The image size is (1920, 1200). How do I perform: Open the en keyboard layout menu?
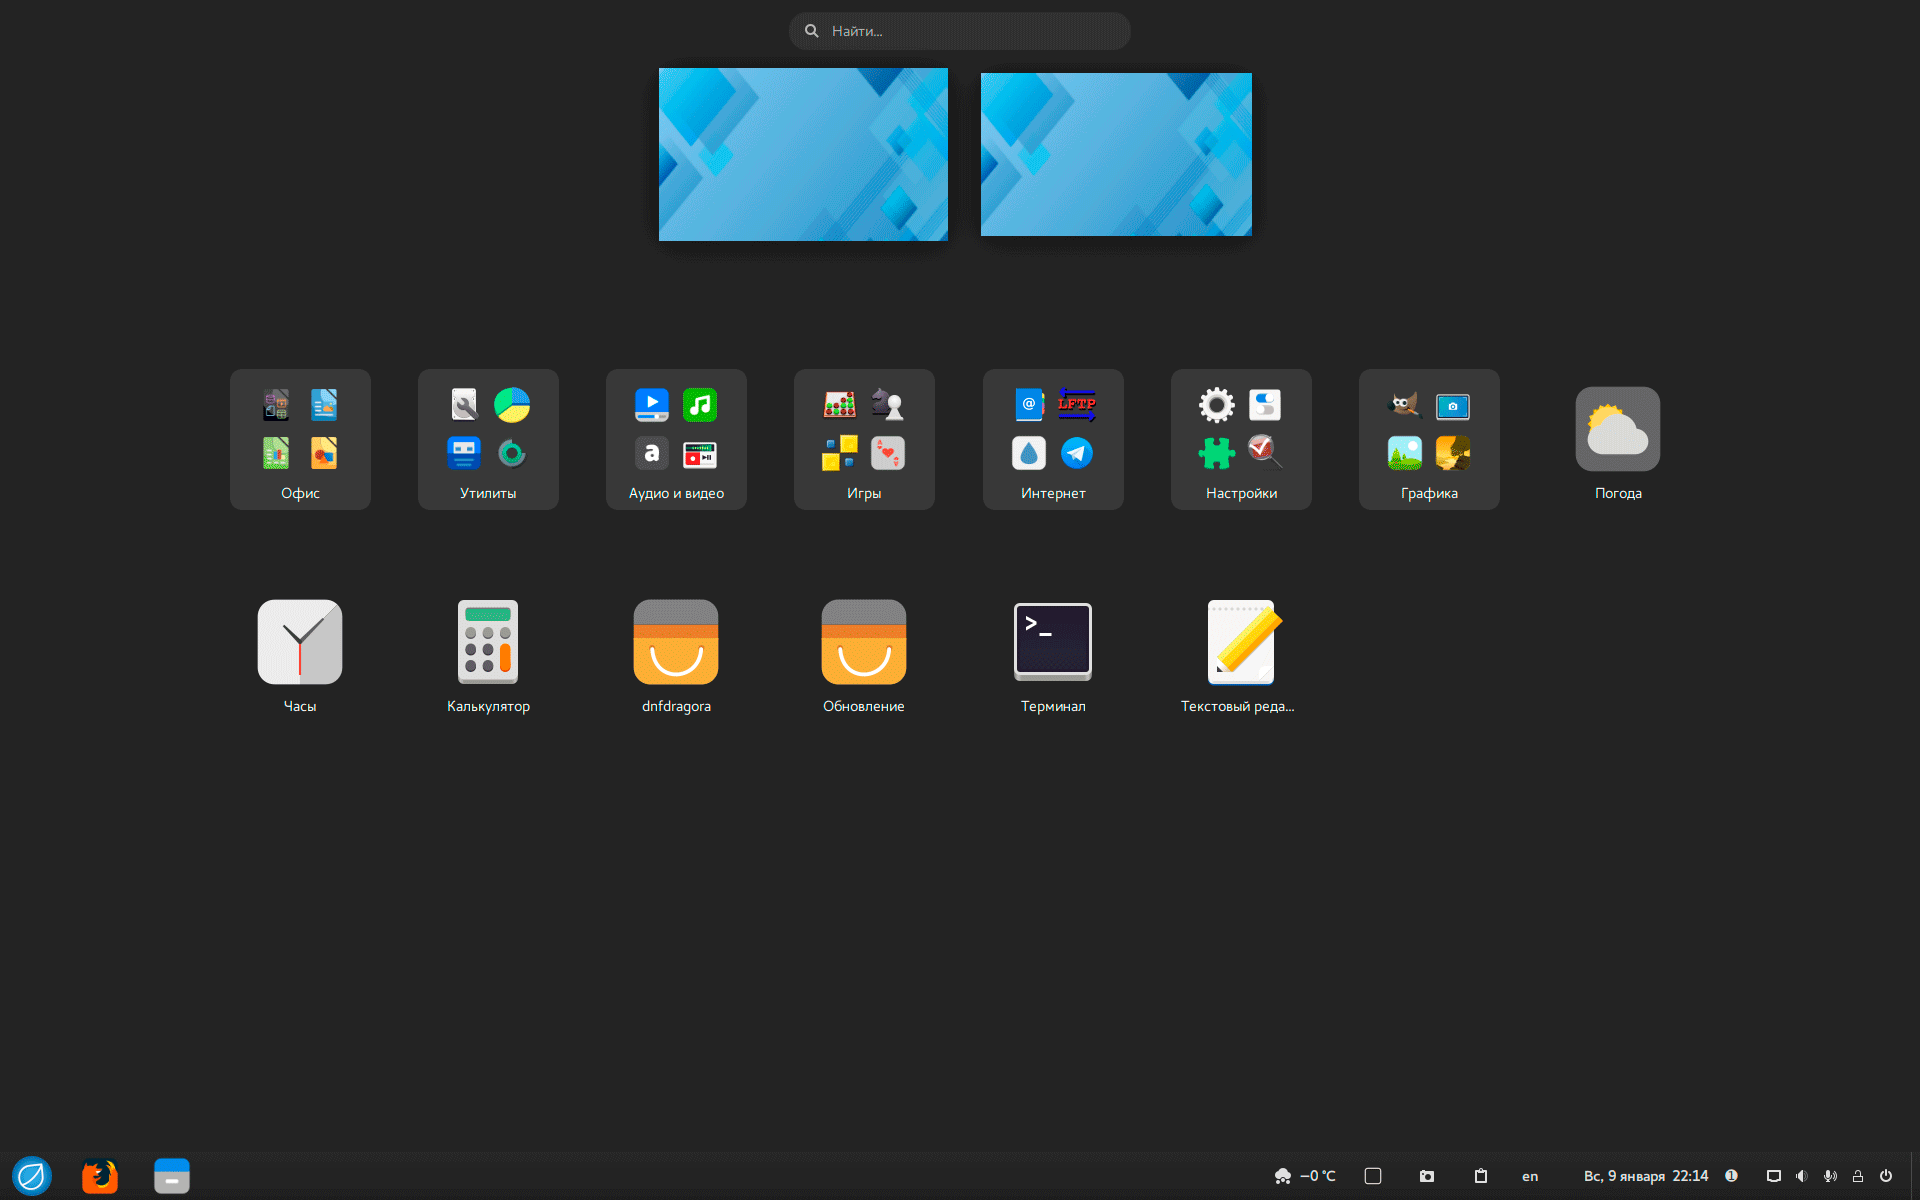point(1530,1176)
